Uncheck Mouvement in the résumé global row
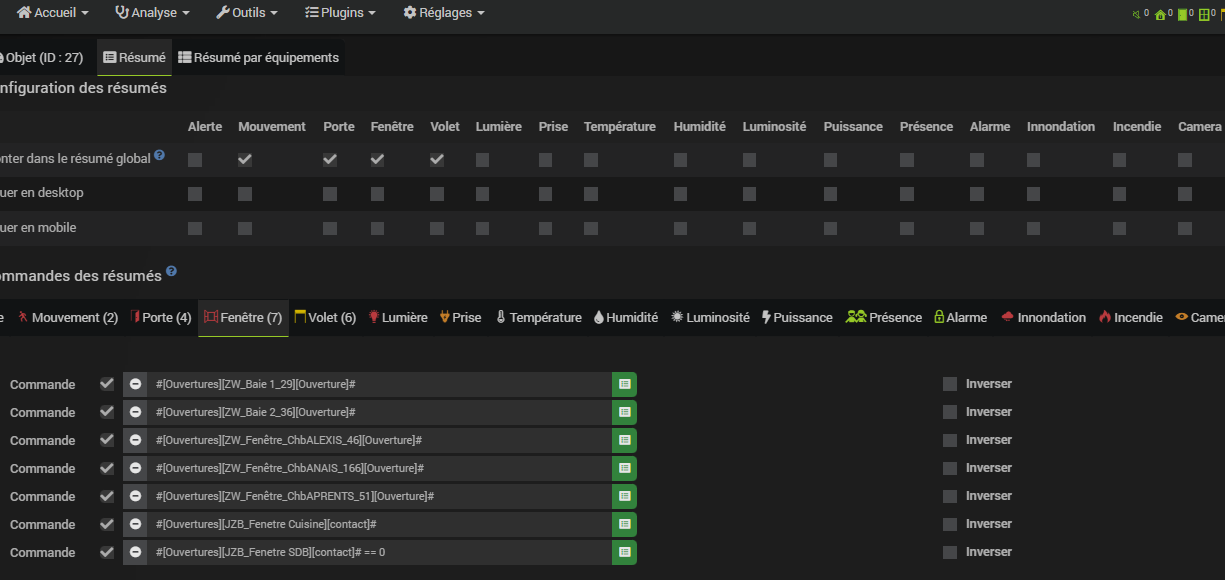The image size is (1225, 580). [245, 160]
